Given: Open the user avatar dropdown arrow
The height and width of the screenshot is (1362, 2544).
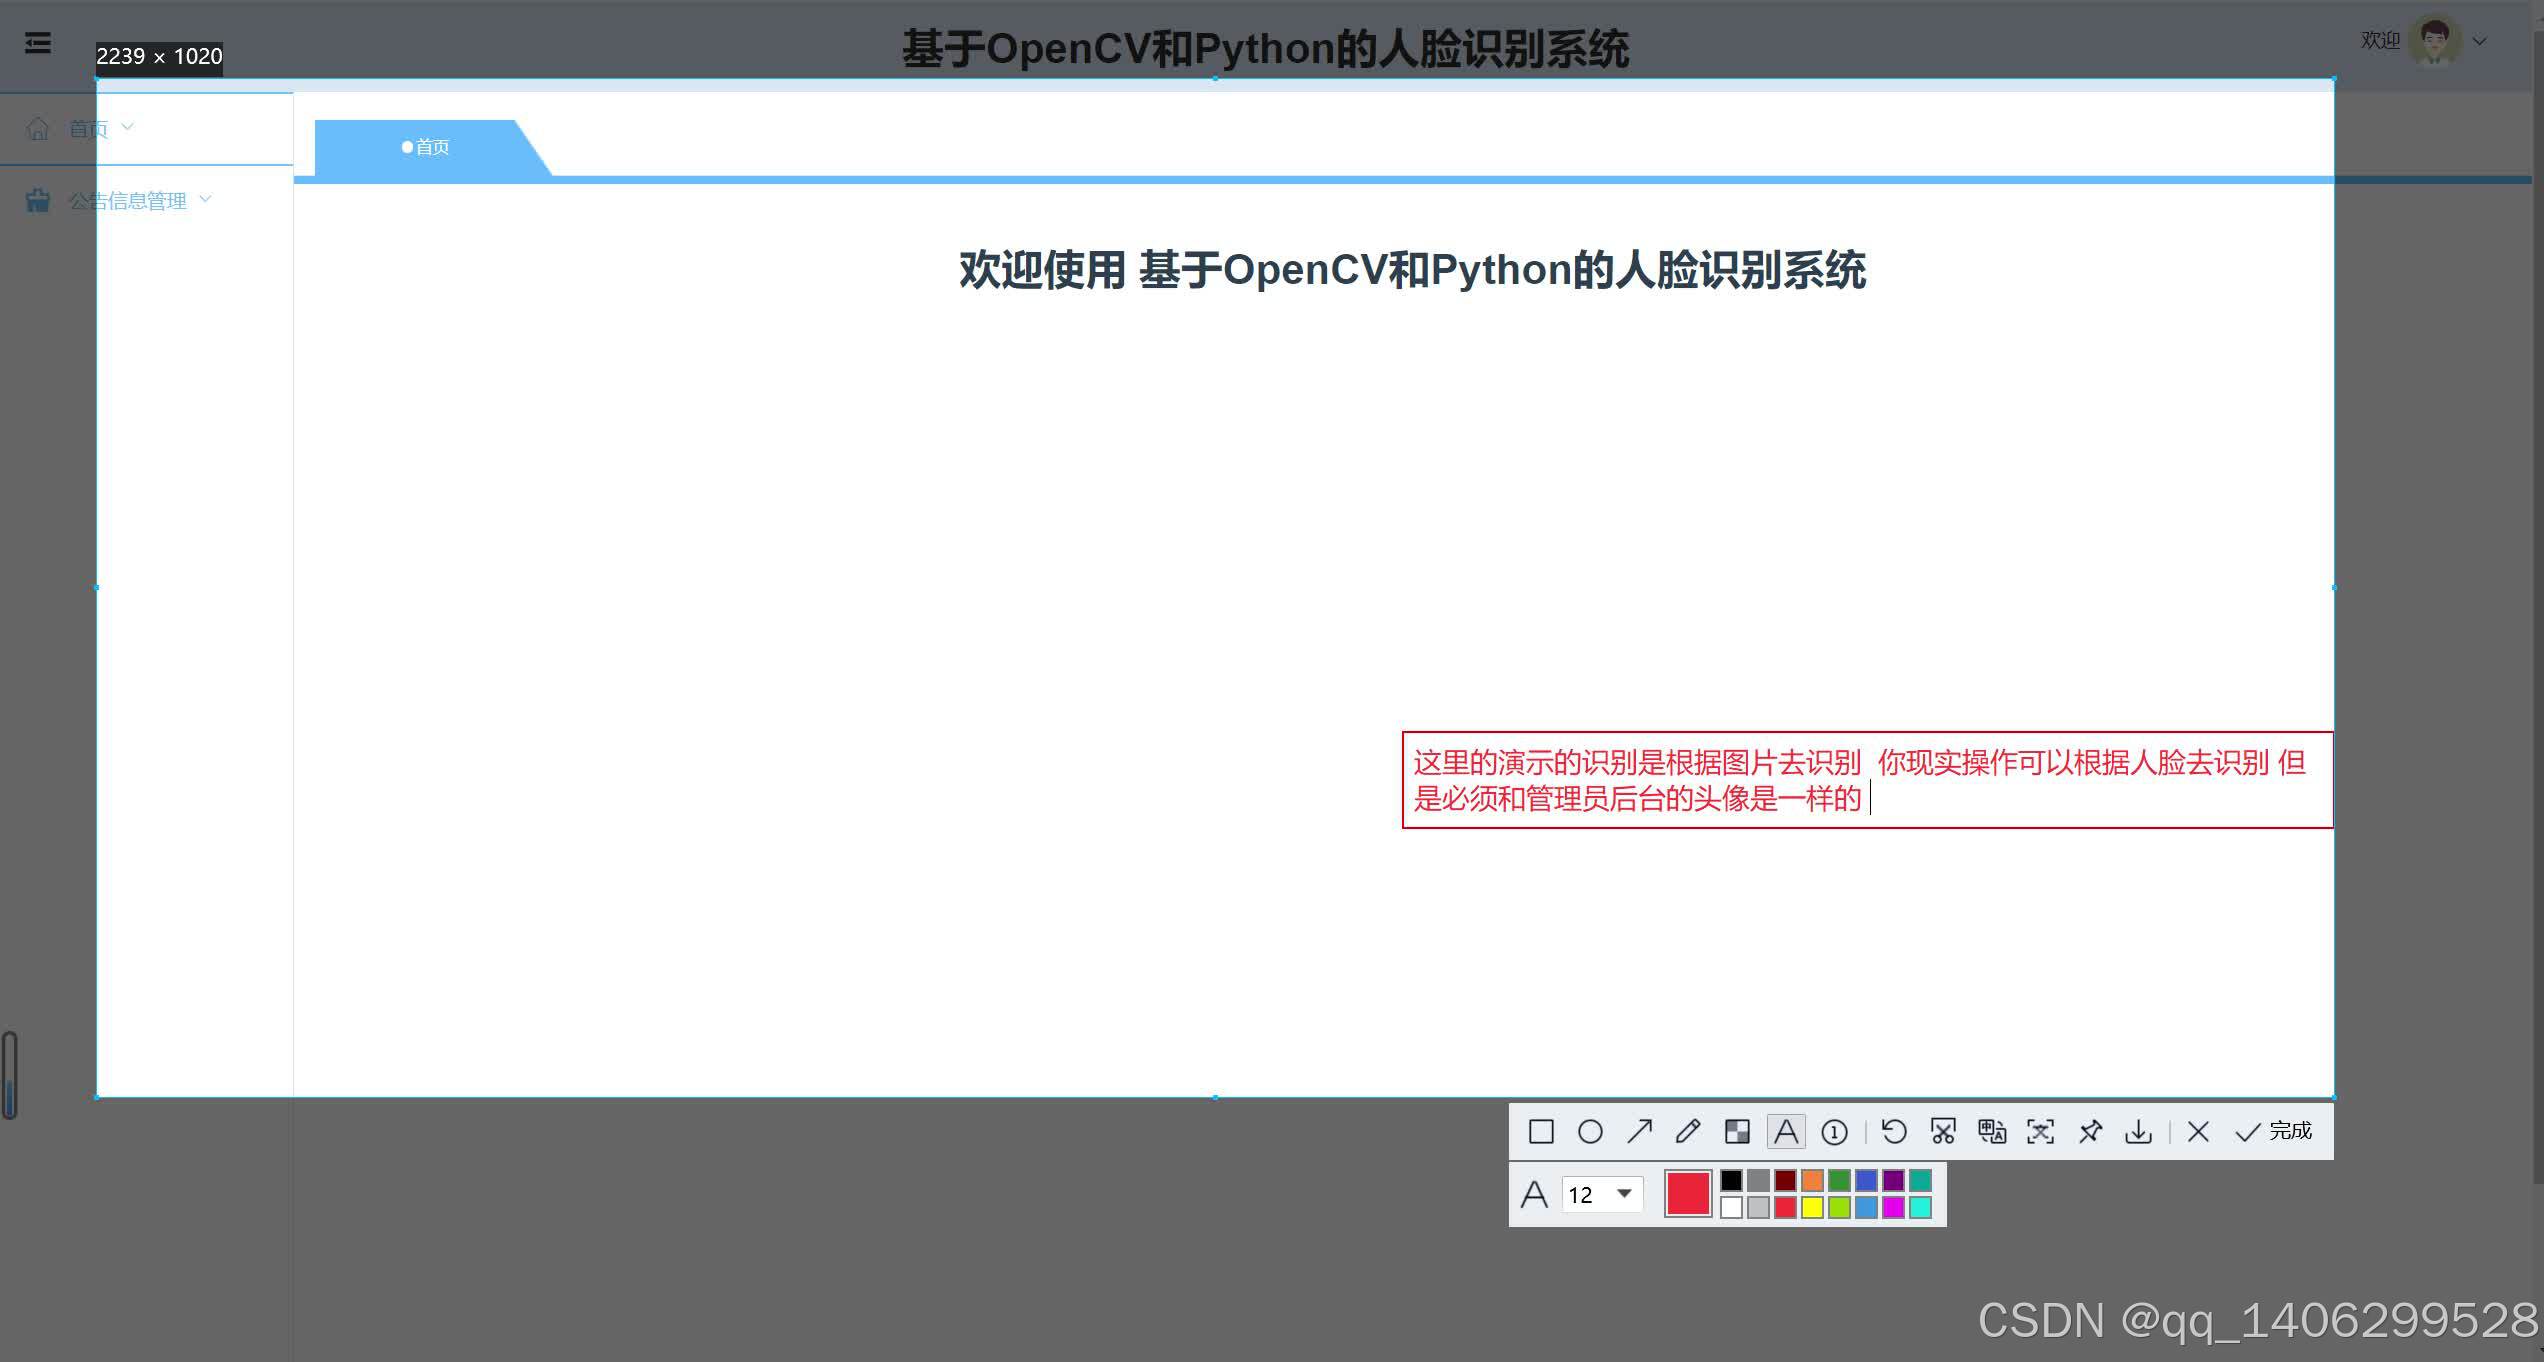Looking at the screenshot, I should pyautogui.click(x=2479, y=41).
